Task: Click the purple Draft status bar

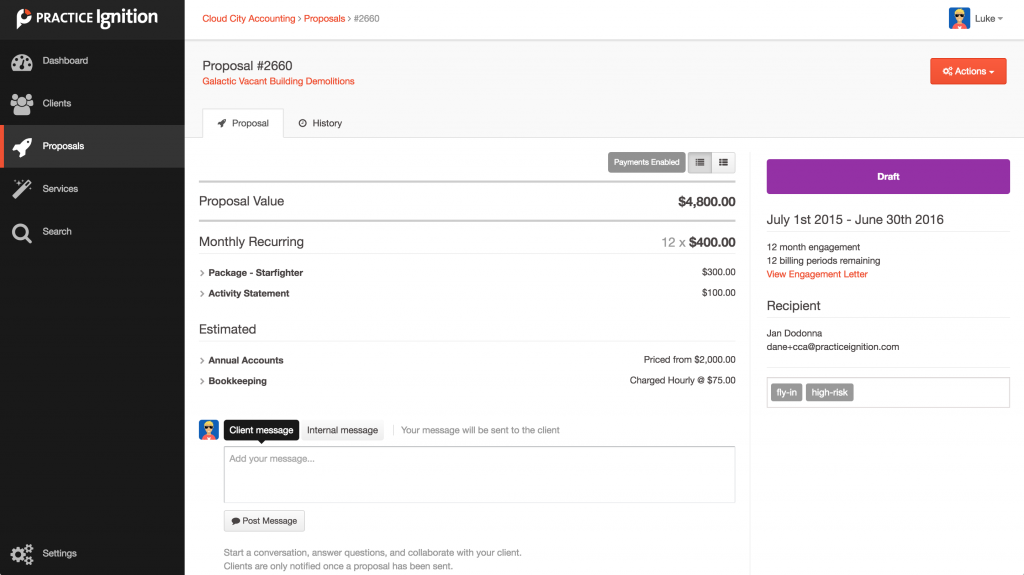Action: (x=888, y=176)
